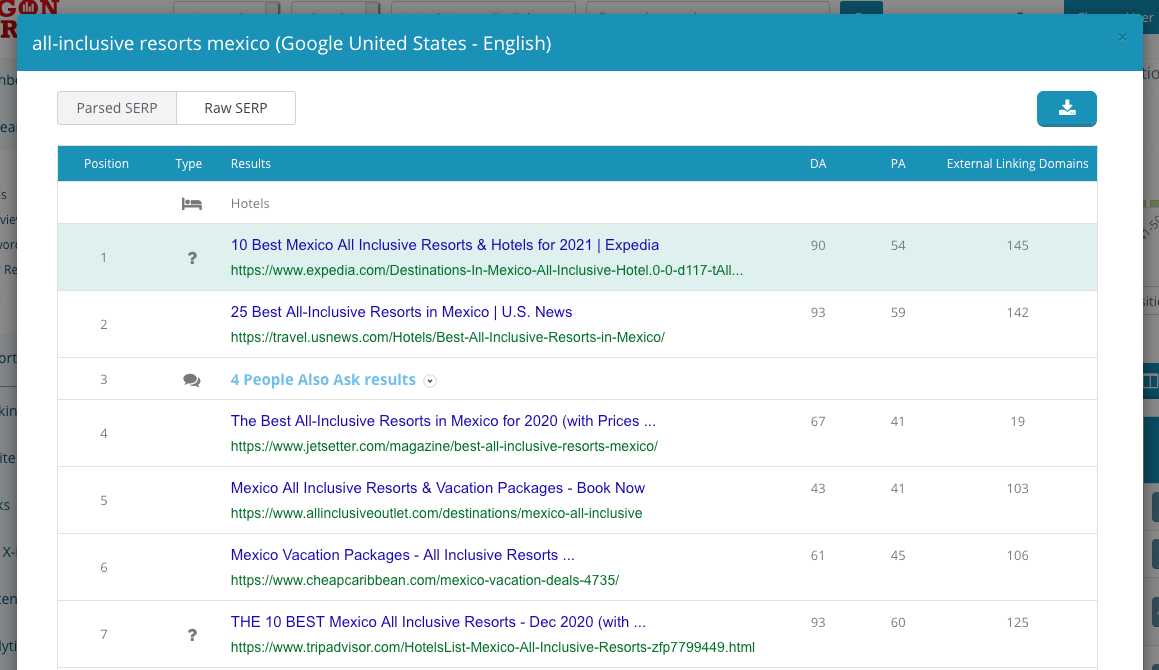Click the PA column header
Viewport: 1159px width, 670px height.
pyautogui.click(x=898, y=163)
